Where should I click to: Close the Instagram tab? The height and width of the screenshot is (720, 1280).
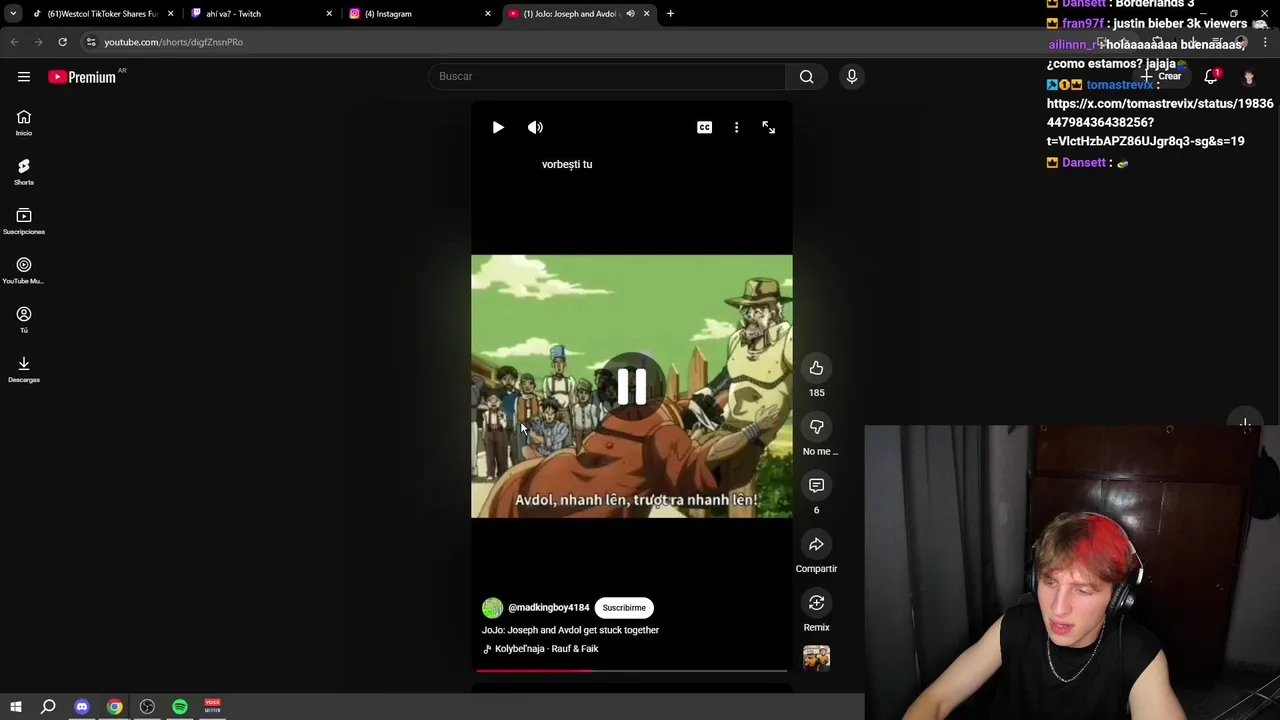tap(487, 14)
